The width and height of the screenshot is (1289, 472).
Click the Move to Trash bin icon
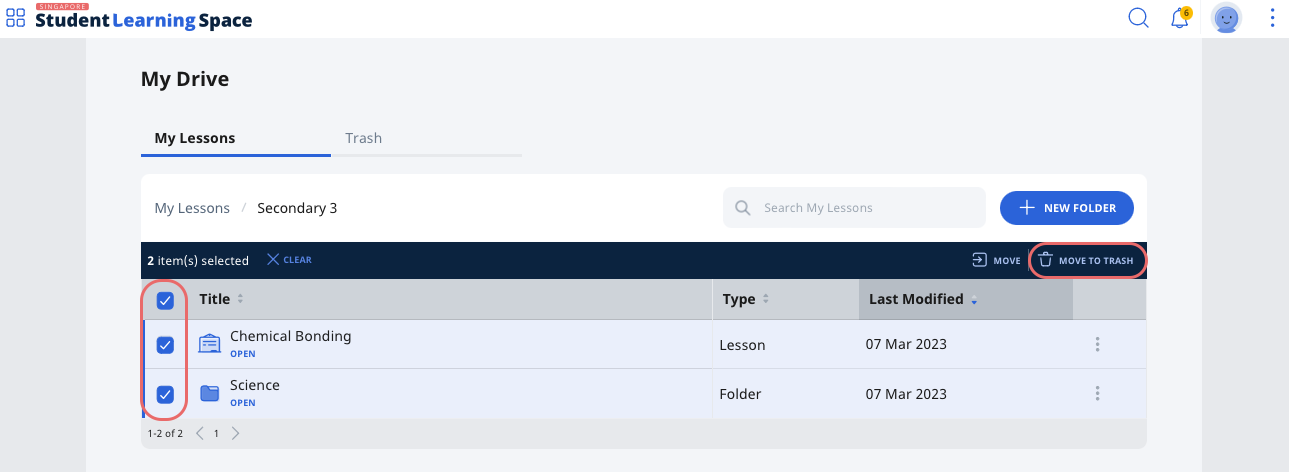(1045, 260)
